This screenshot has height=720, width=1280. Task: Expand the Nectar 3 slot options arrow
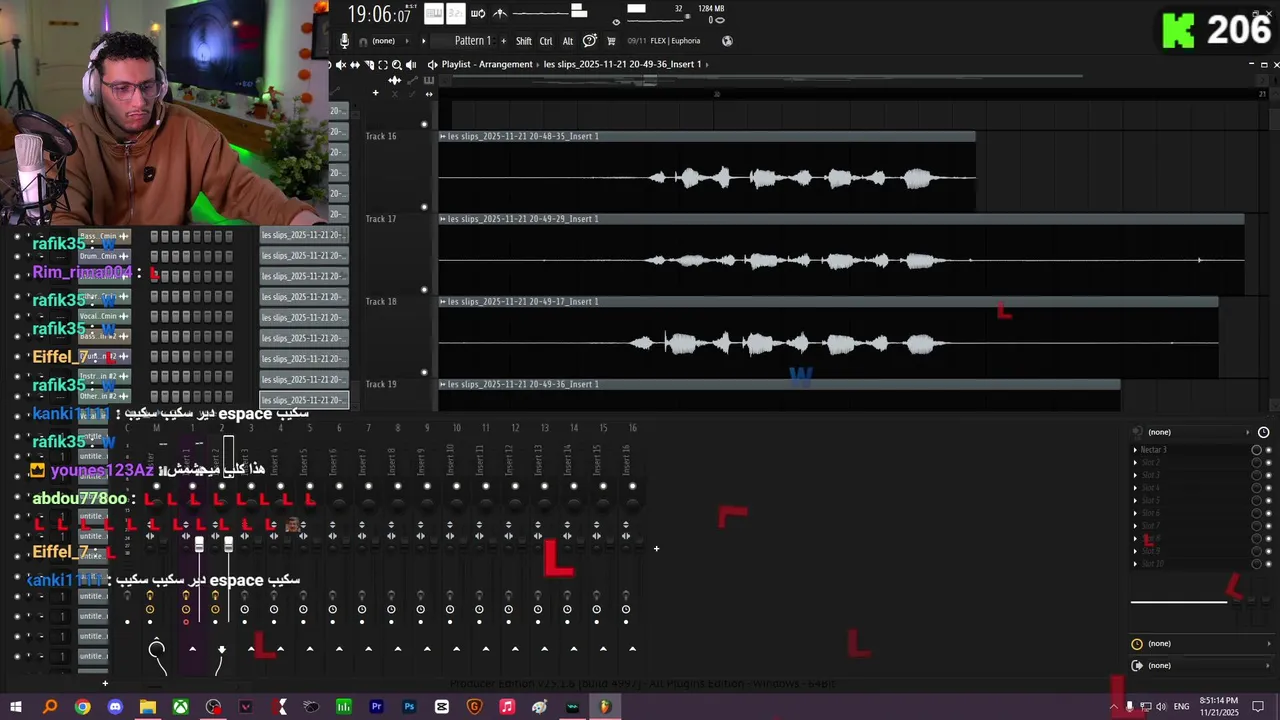coord(1135,450)
